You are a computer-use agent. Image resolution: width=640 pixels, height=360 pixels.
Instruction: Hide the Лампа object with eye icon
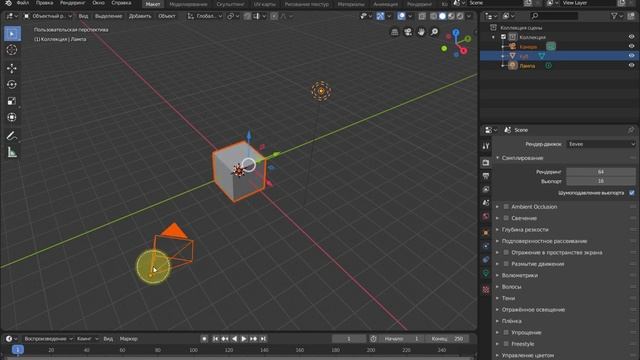631,65
